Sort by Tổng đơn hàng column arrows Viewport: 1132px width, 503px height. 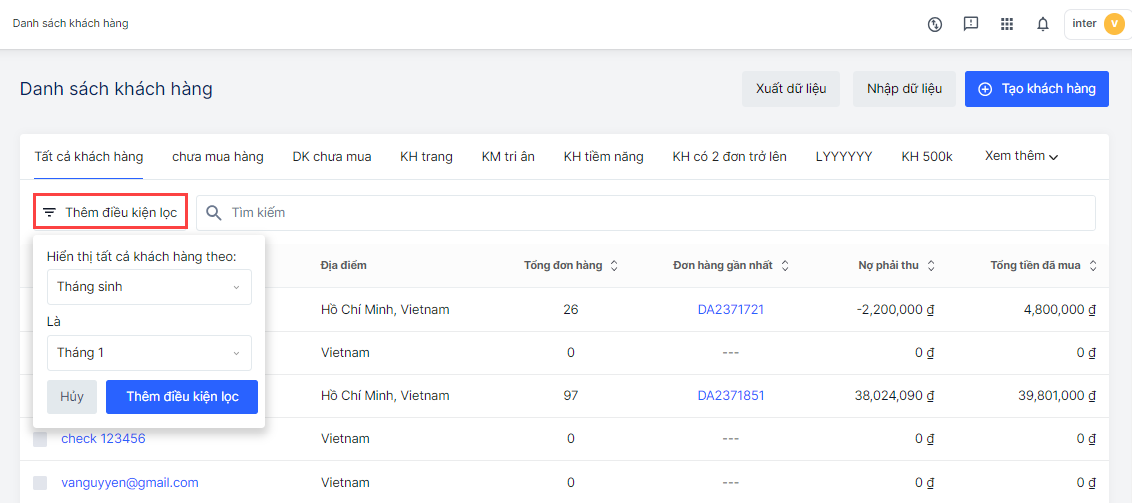click(x=614, y=266)
